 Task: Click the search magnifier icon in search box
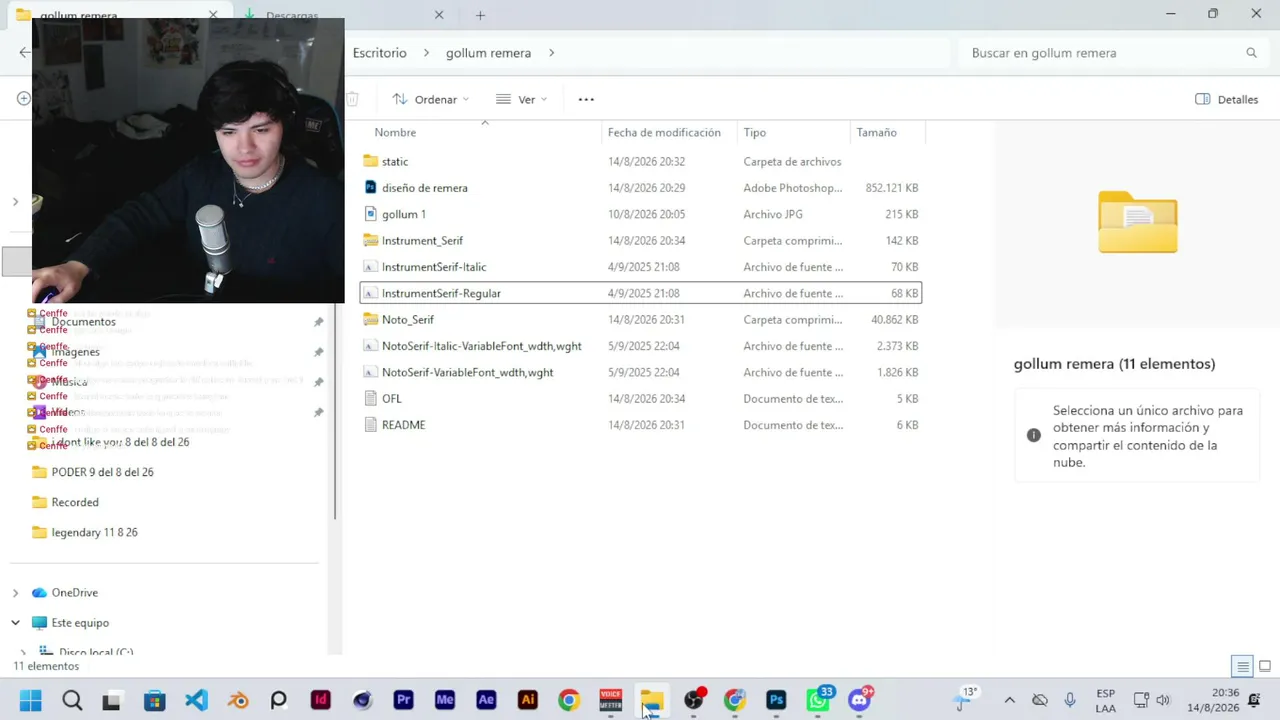(1251, 53)
